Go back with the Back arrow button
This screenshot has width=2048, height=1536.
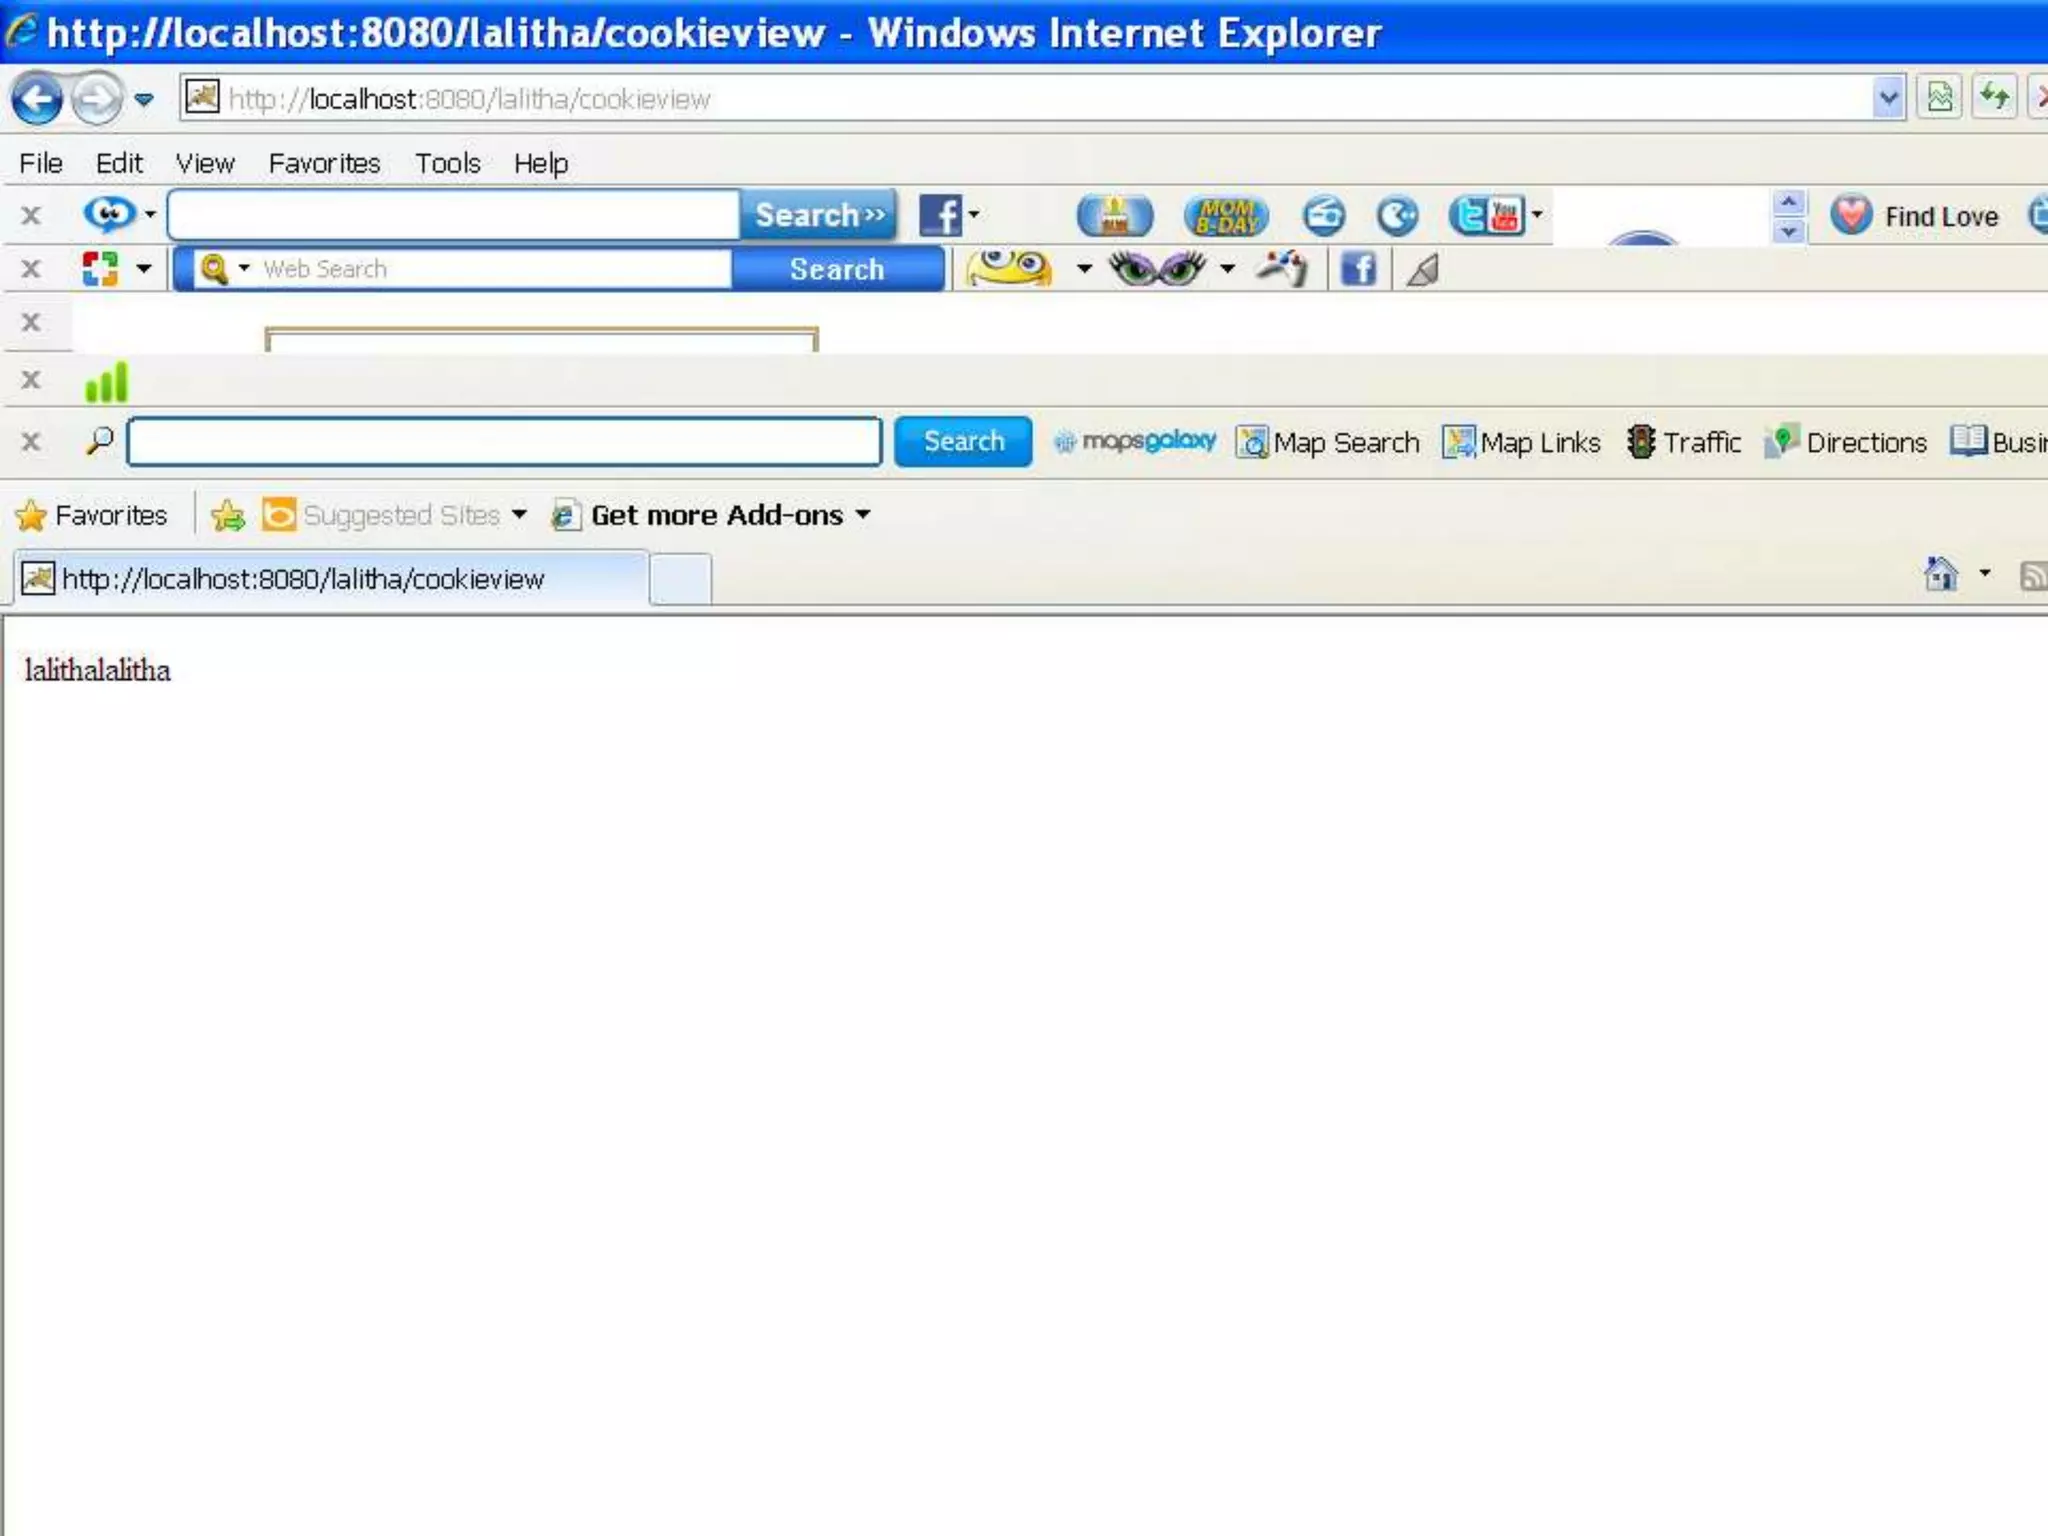point(37,99)
